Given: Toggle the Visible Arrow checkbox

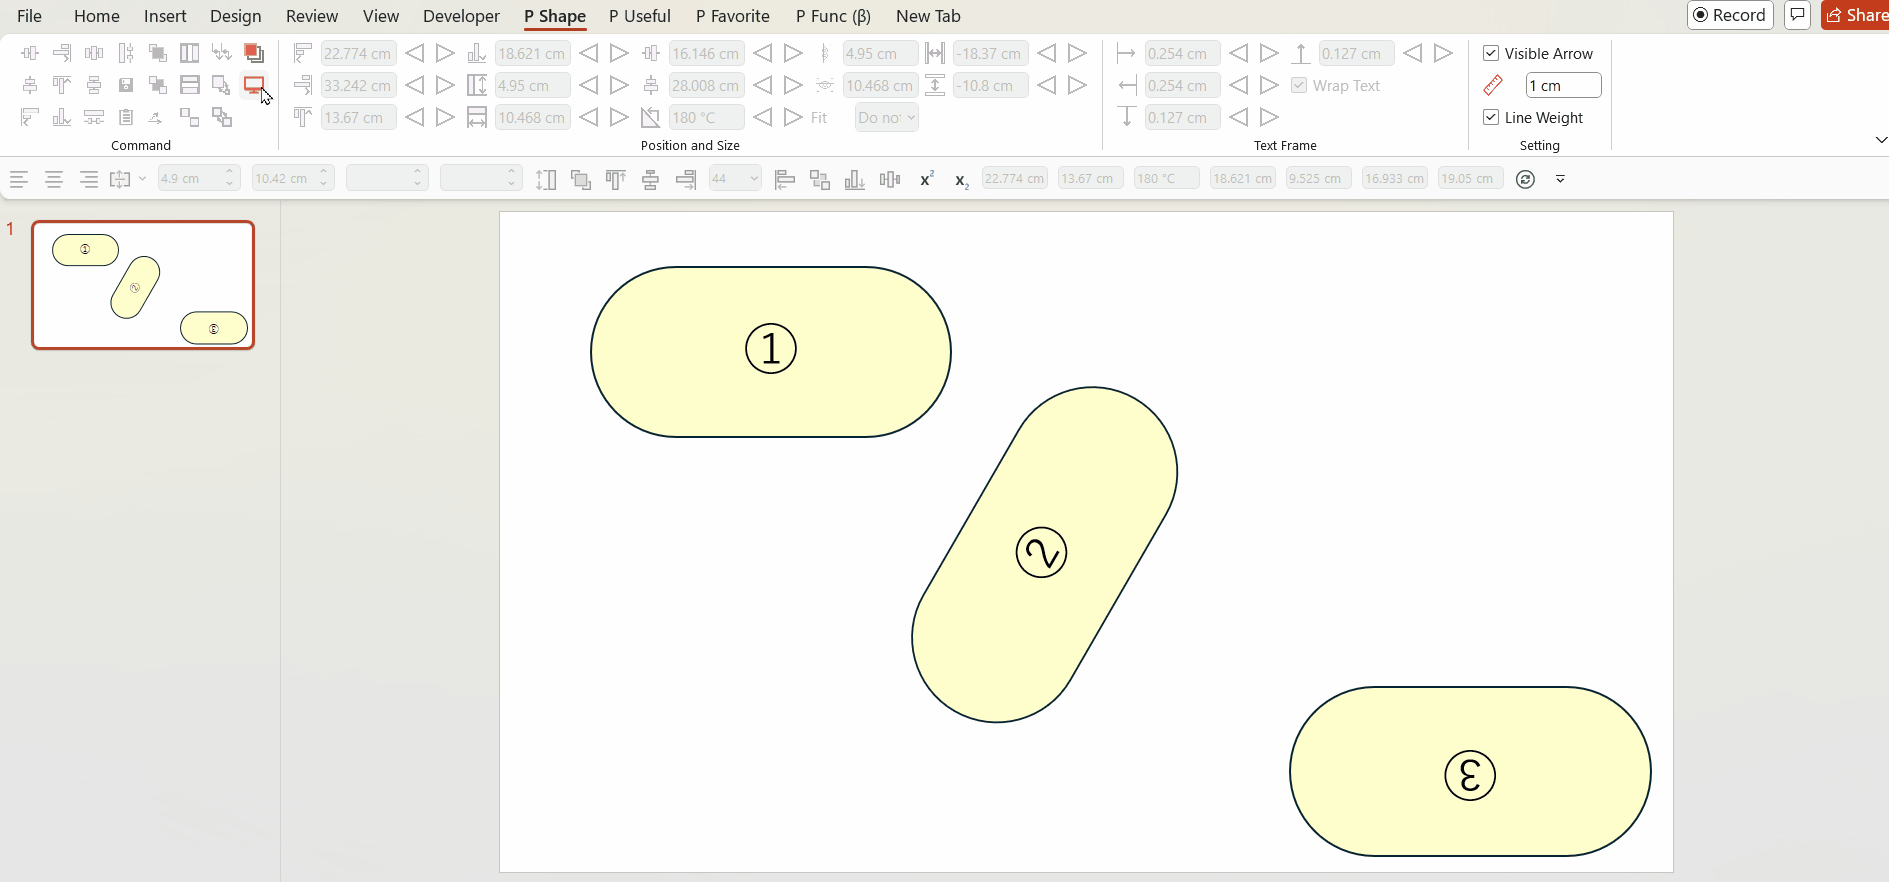Looking at the screenshot, I should pyautogui.click(x=1491, y=53).
